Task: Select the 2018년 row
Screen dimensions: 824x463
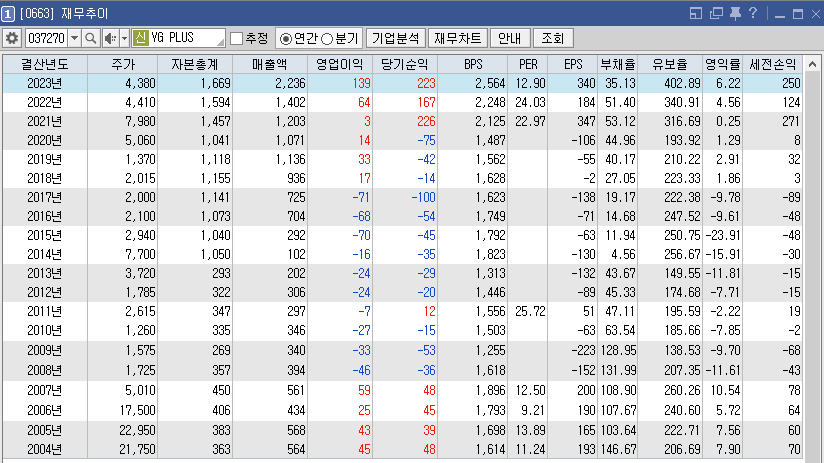Action: (x=403, y=178)
